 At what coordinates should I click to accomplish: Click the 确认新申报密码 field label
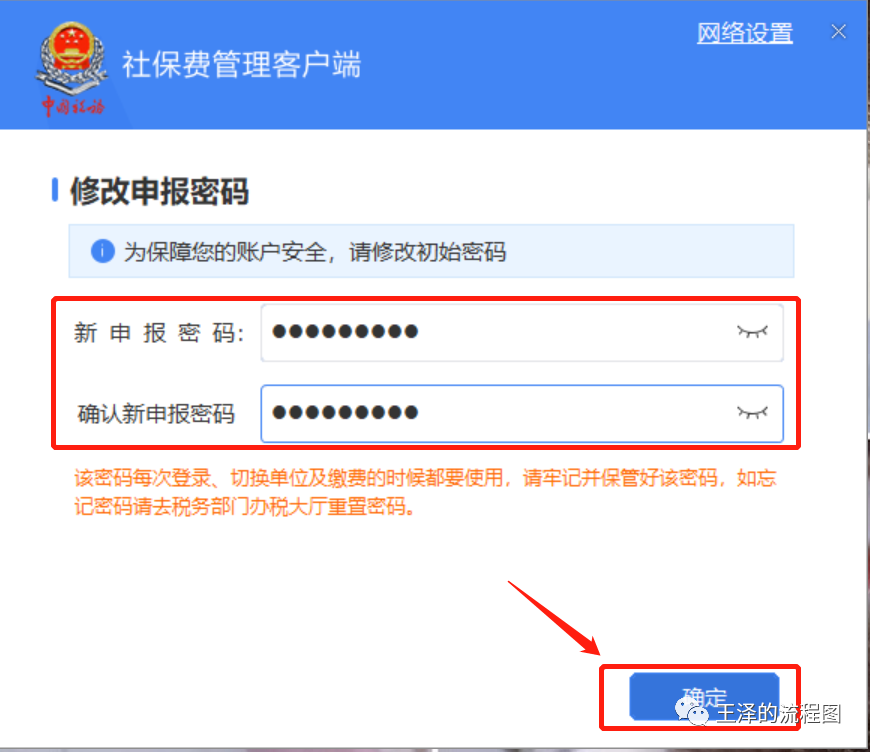(156, 414)
